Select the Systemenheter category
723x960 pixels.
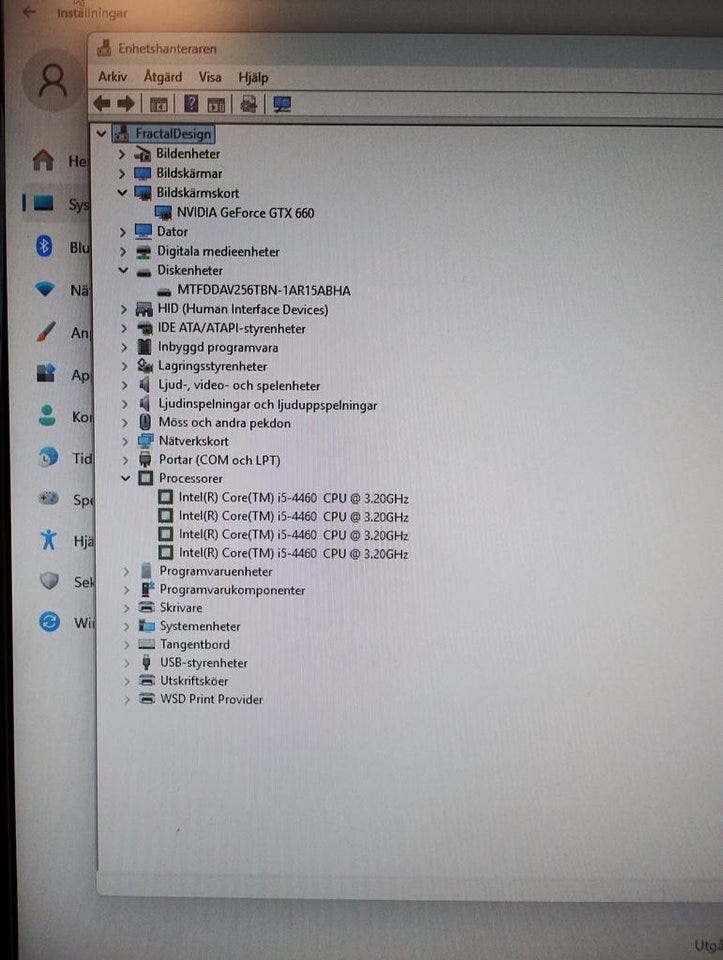point(200,626)
